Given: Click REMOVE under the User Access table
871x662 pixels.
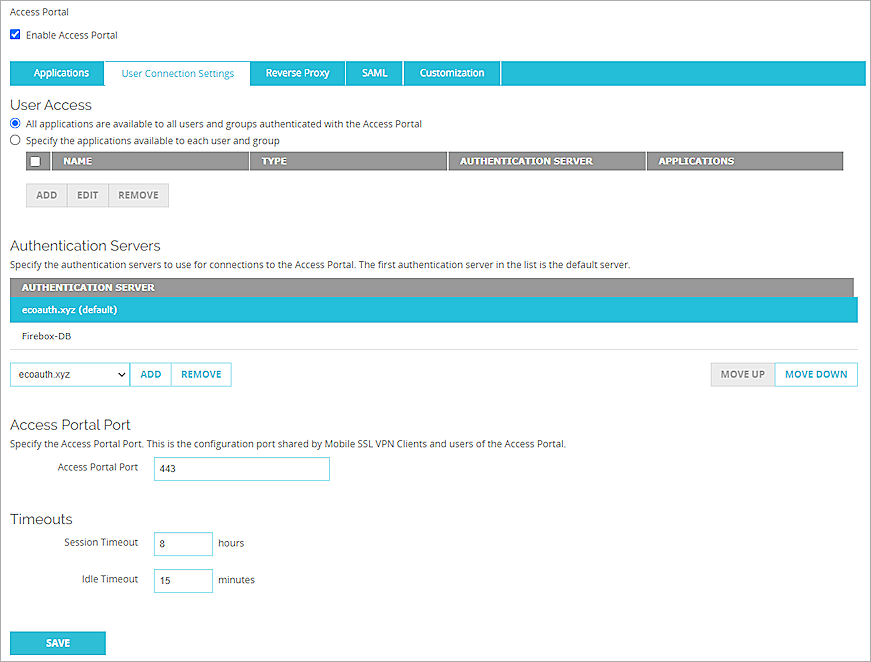Looking at the screenshot, I should [x=138, y=195].
